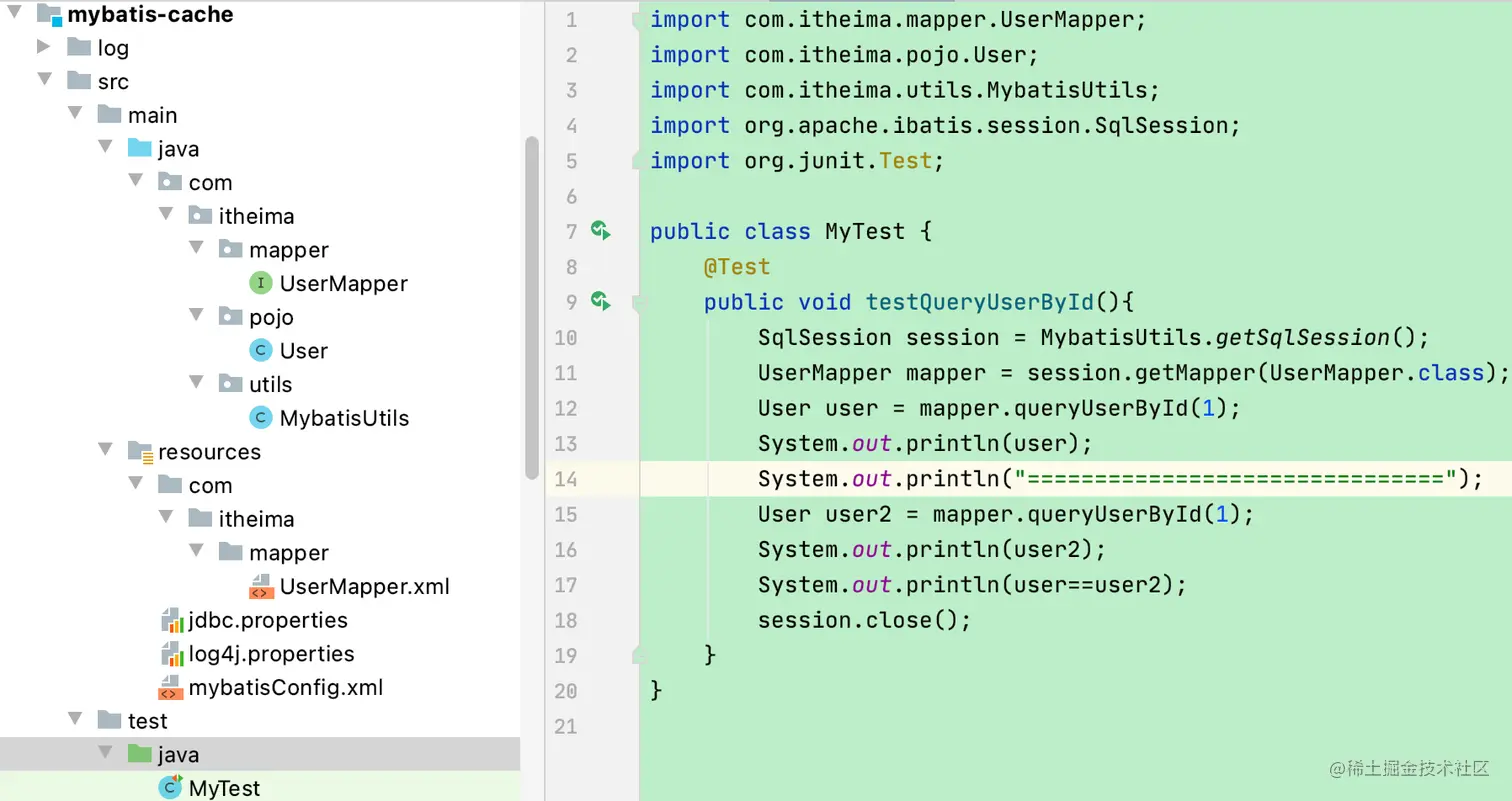
Task: Click line number 14 in the gutter
Action: [x=566, y=479]
